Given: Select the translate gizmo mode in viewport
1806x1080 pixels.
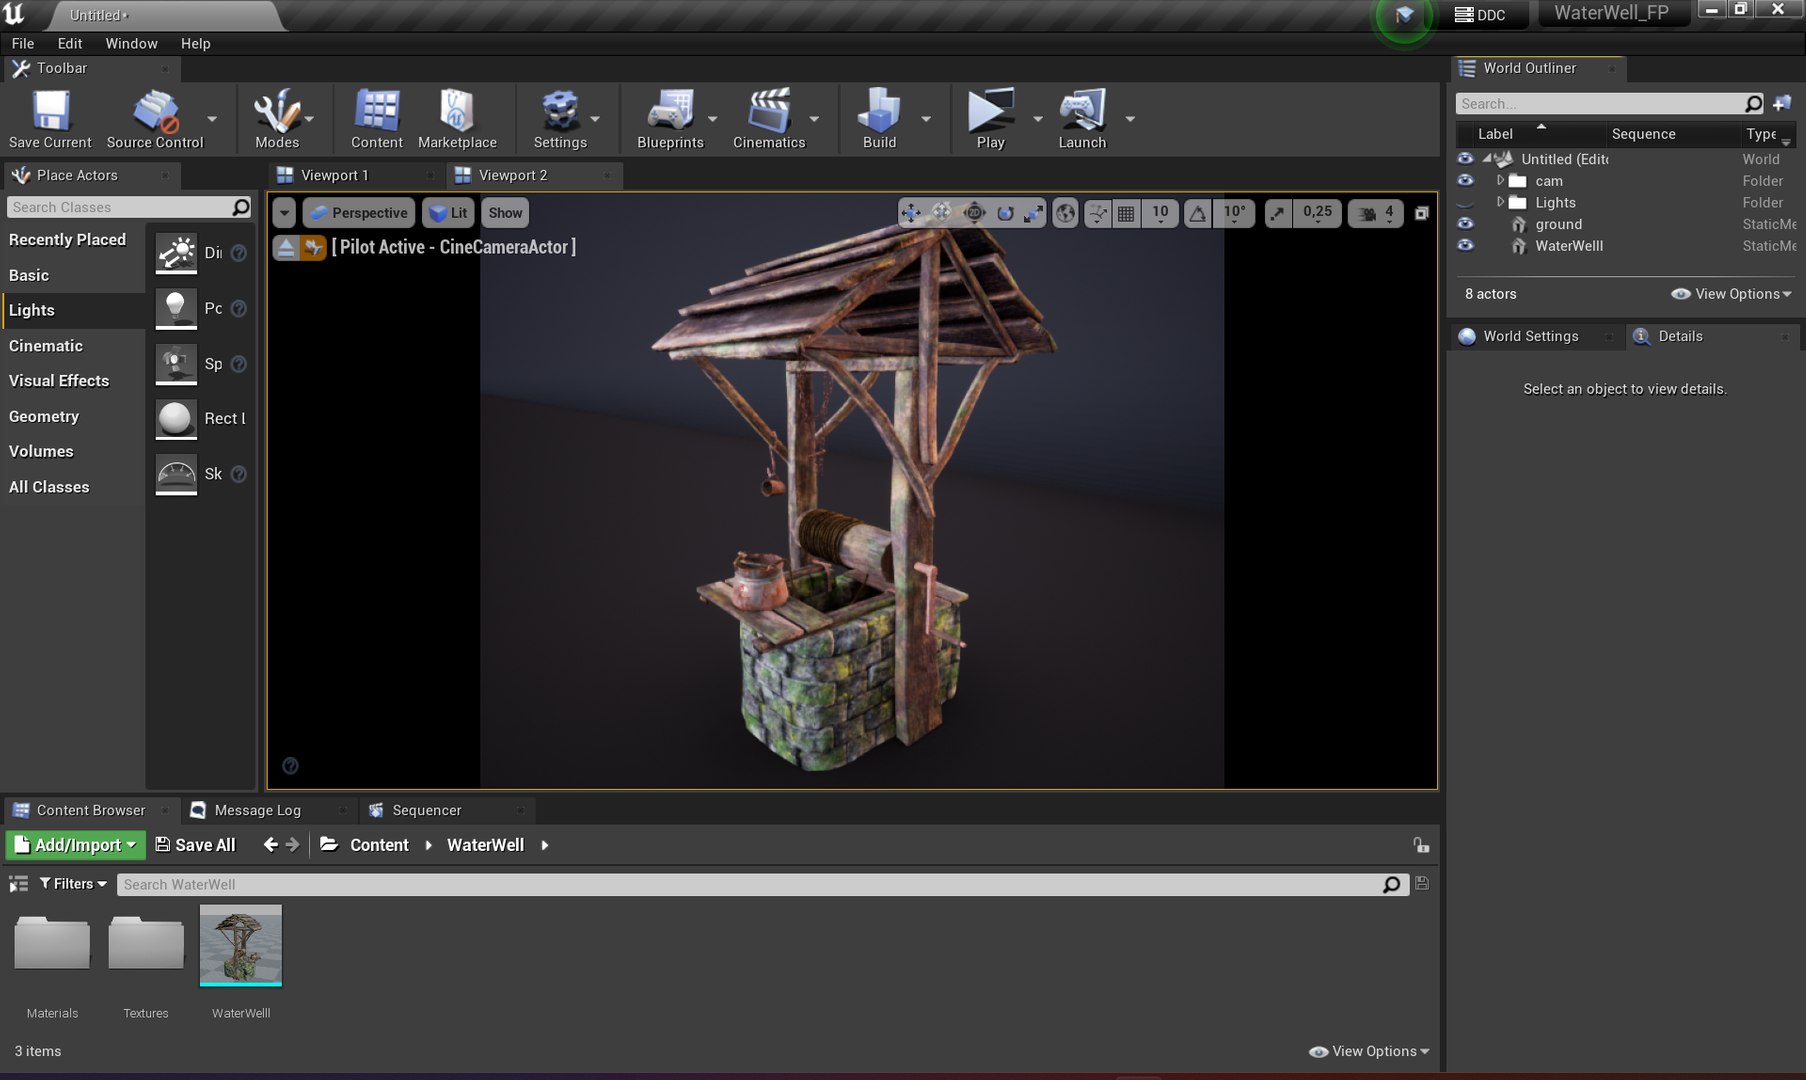Looking at the screenshot, I should pyautogui.click(x=910, y=213).
